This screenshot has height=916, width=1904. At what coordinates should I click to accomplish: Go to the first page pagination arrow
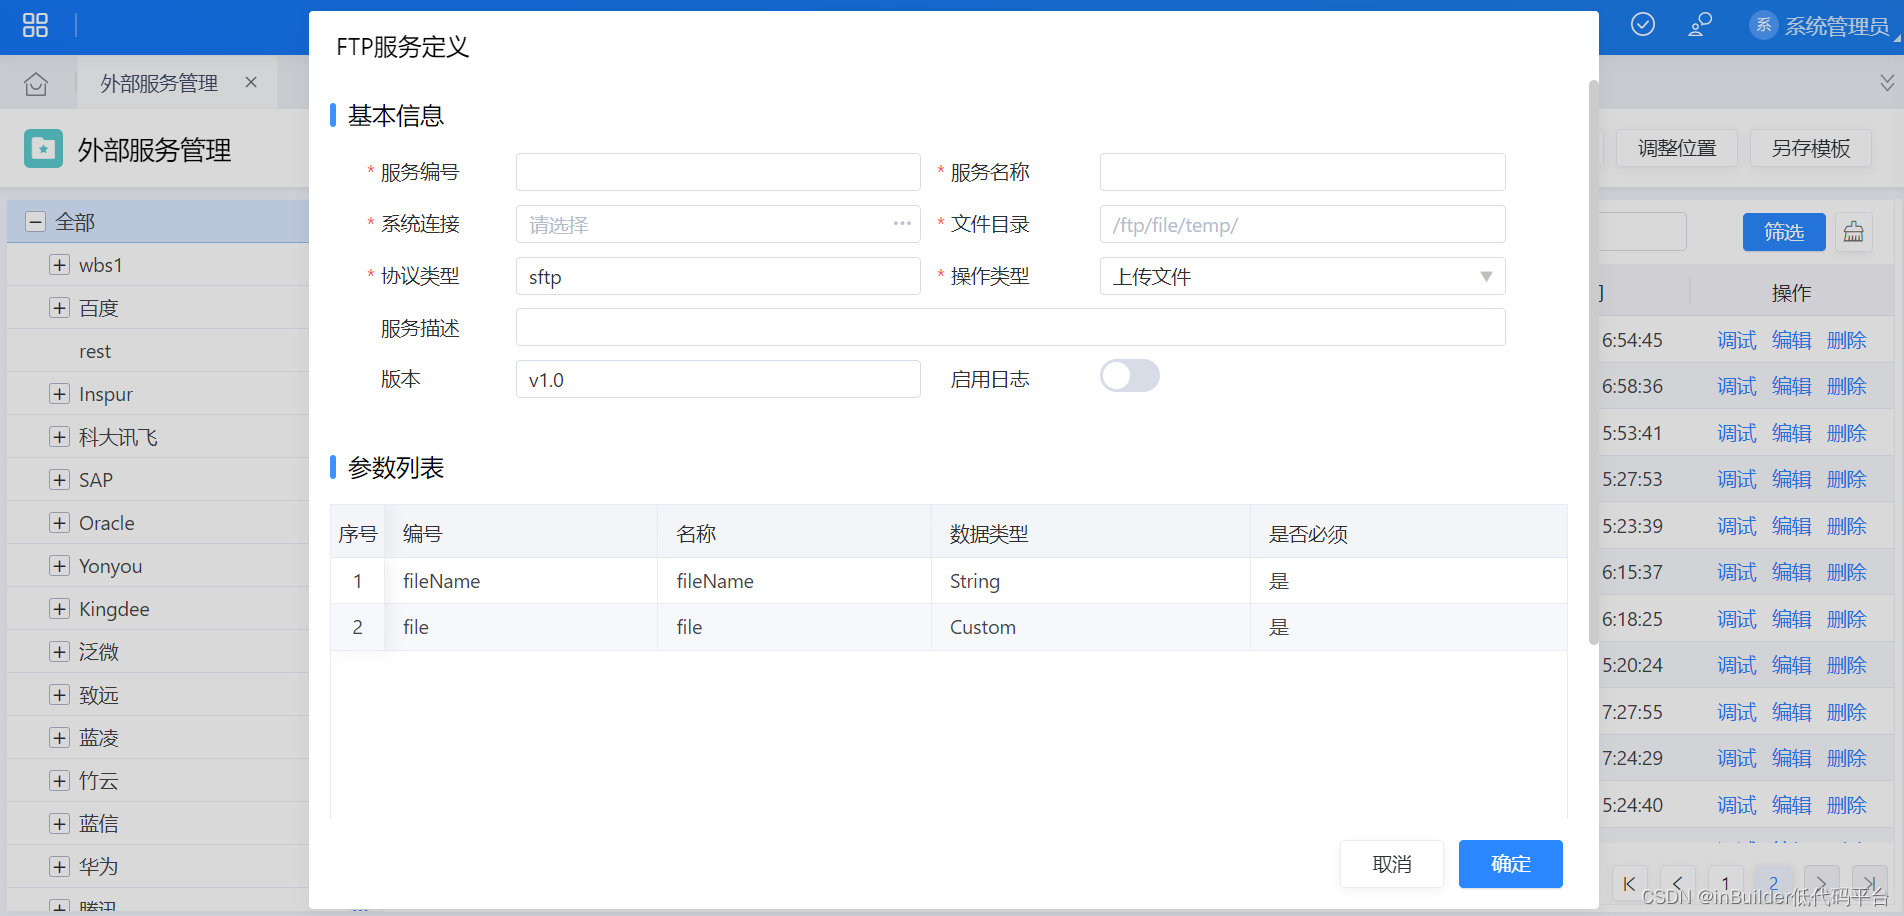coord(1630,884)
